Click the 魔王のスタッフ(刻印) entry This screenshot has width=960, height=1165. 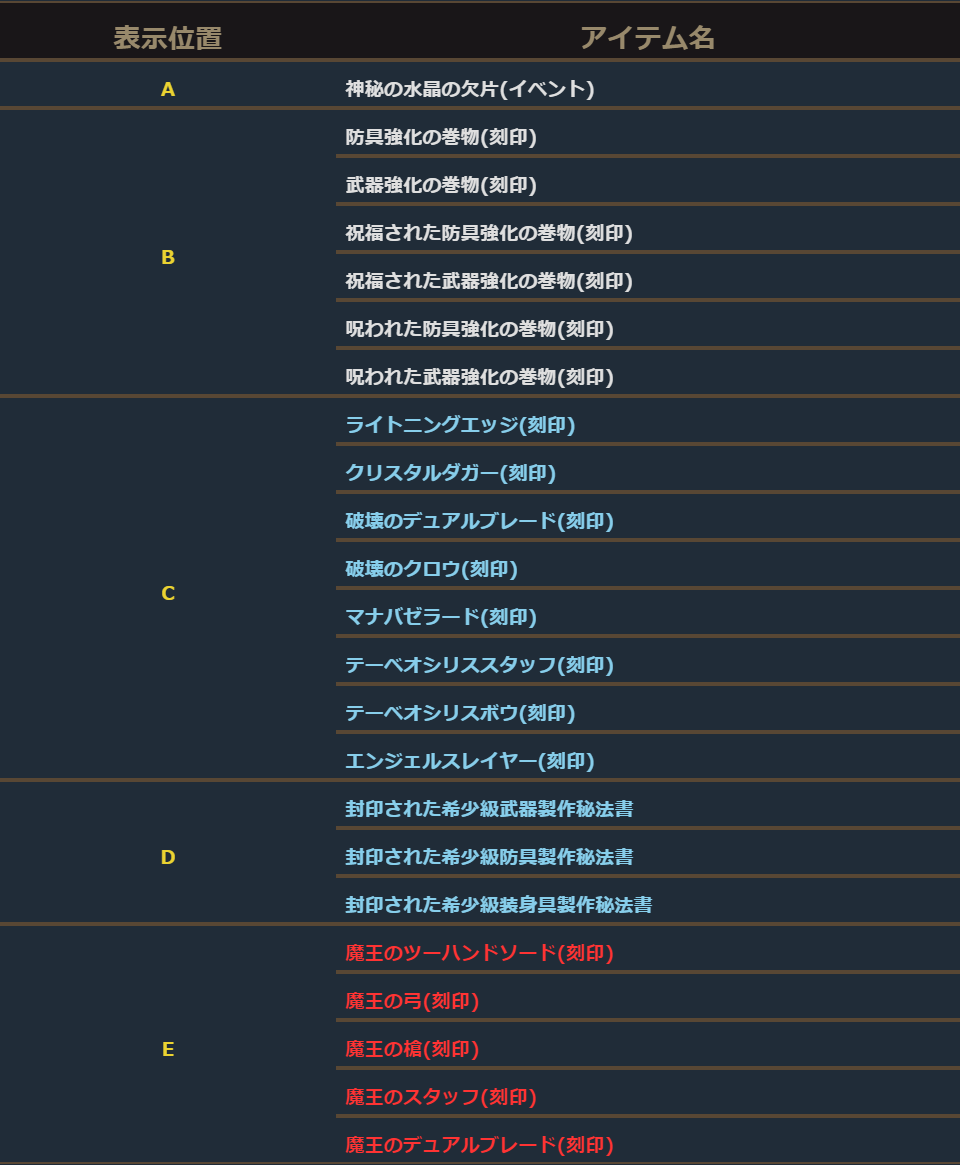click(441, 1098)
